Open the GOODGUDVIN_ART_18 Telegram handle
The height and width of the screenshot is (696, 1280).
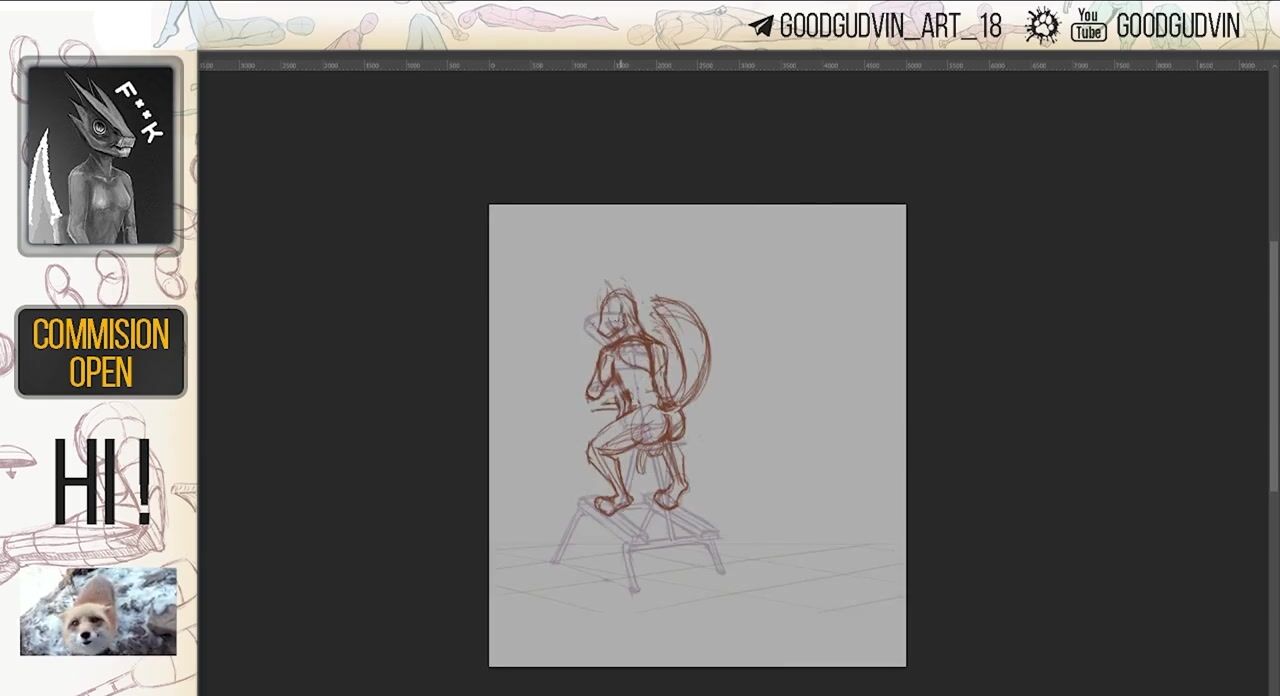889,27
